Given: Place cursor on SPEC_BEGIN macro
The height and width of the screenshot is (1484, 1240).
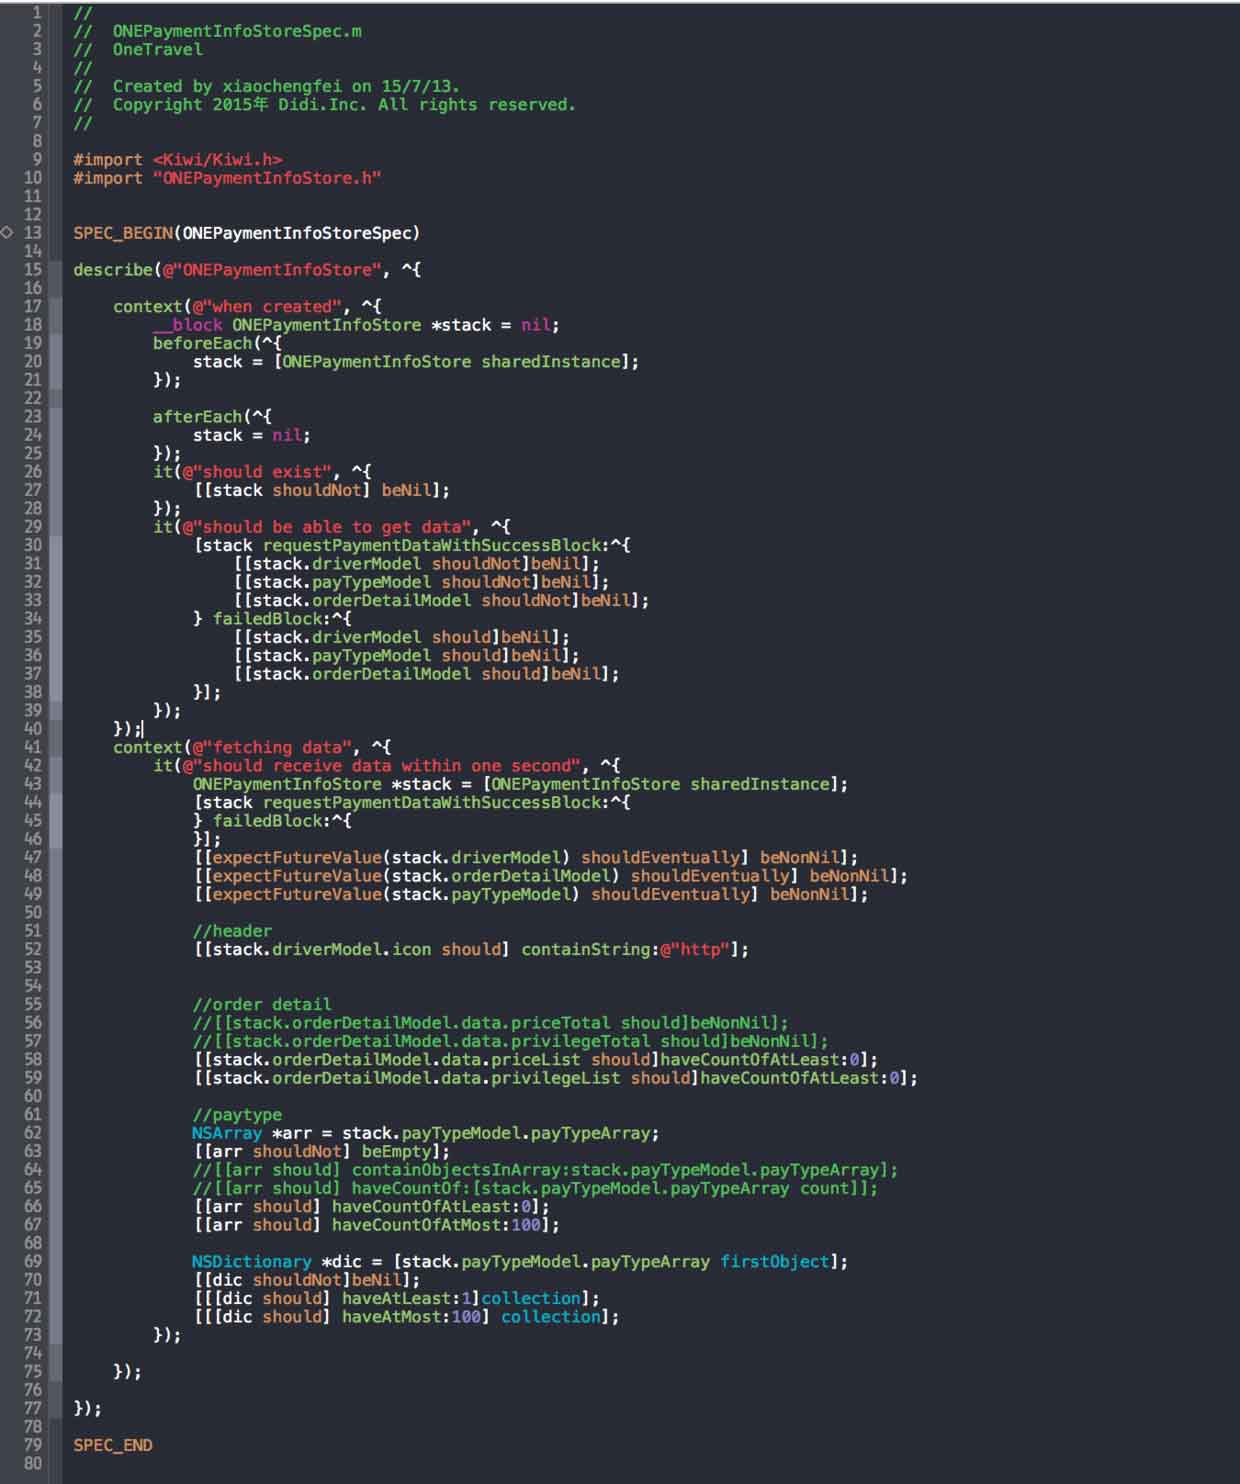Looking at the screenshot, I should coord(122,233).
